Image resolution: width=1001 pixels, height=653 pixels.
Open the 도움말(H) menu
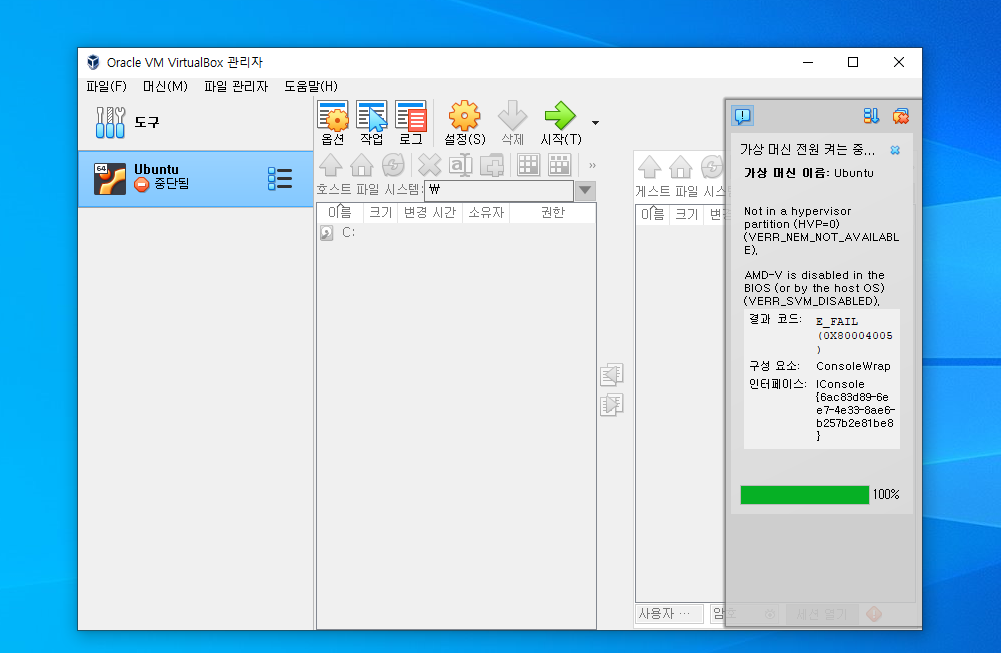(x=311, y=86)
